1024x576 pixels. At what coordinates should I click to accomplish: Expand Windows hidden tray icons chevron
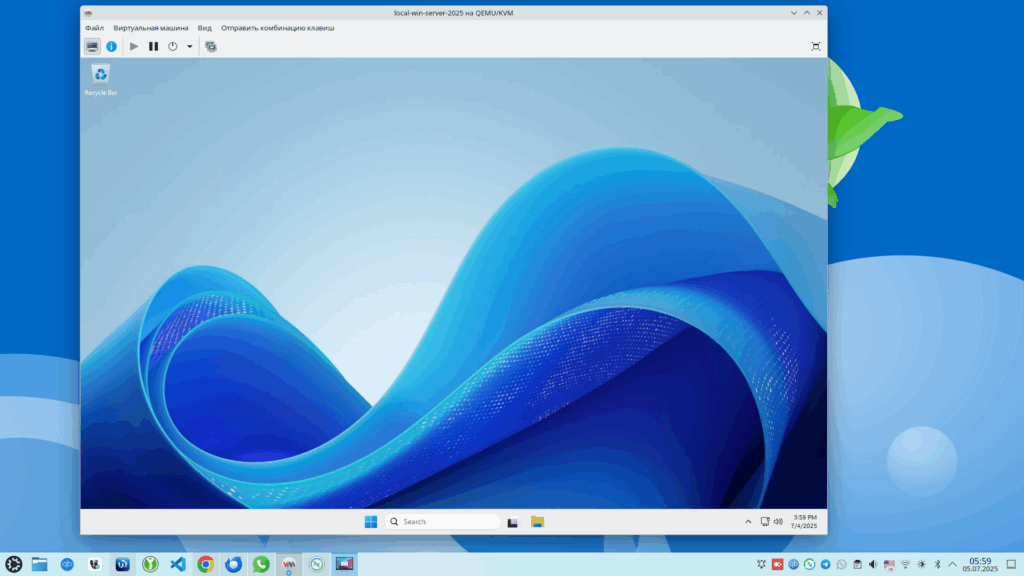(748, 522)
